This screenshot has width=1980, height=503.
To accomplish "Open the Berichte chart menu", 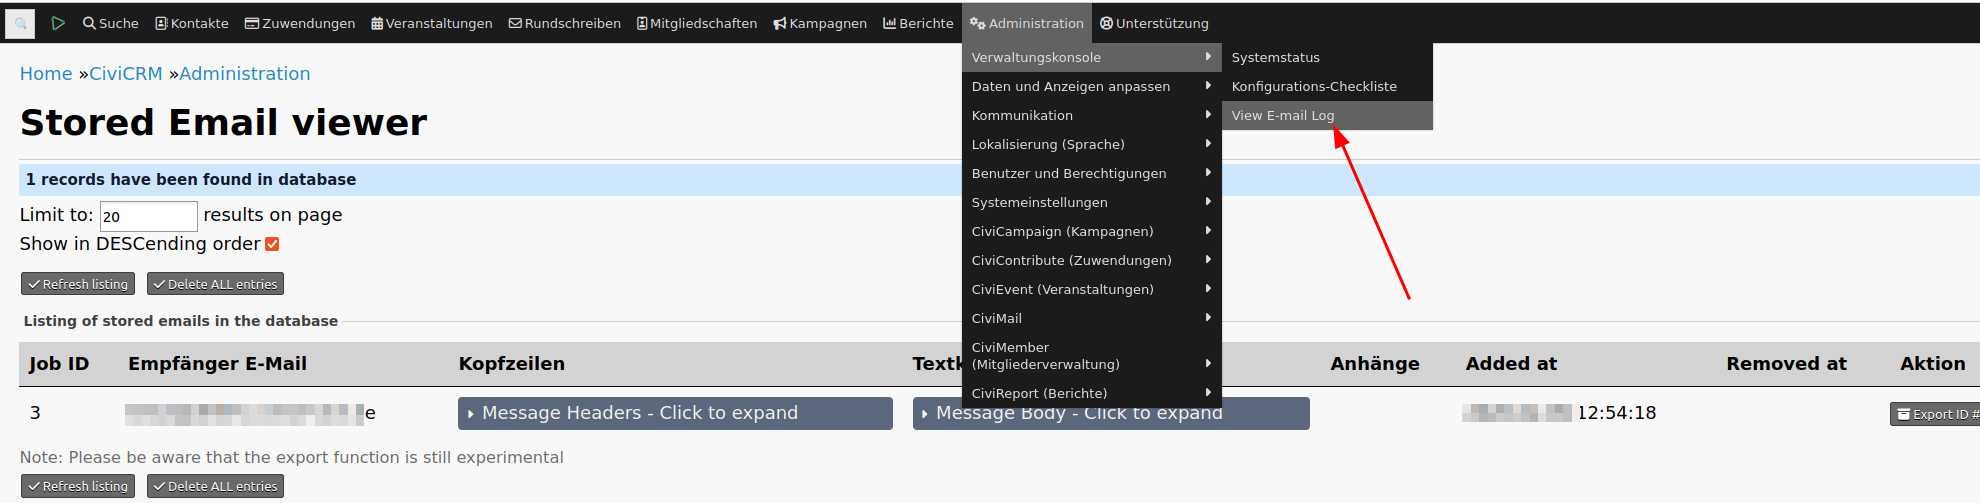I will [x=918, y=23].
